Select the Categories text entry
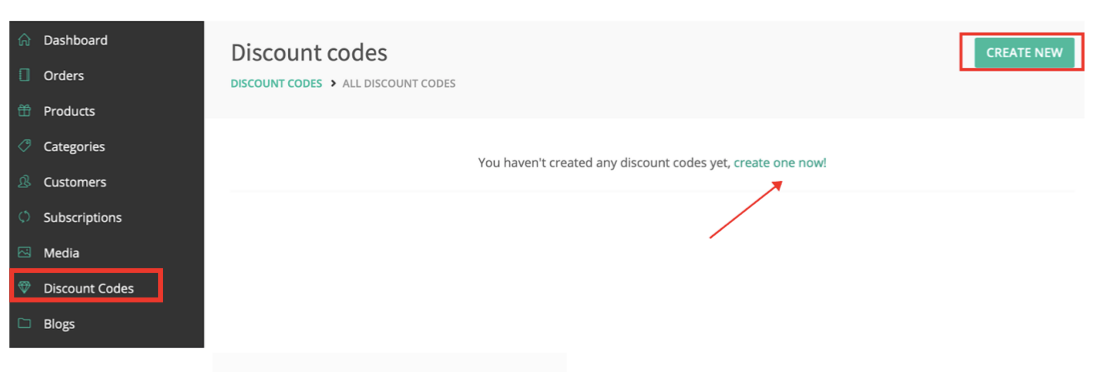The image size is (1096, 372). pyautogui.click(x=74, y=147)
